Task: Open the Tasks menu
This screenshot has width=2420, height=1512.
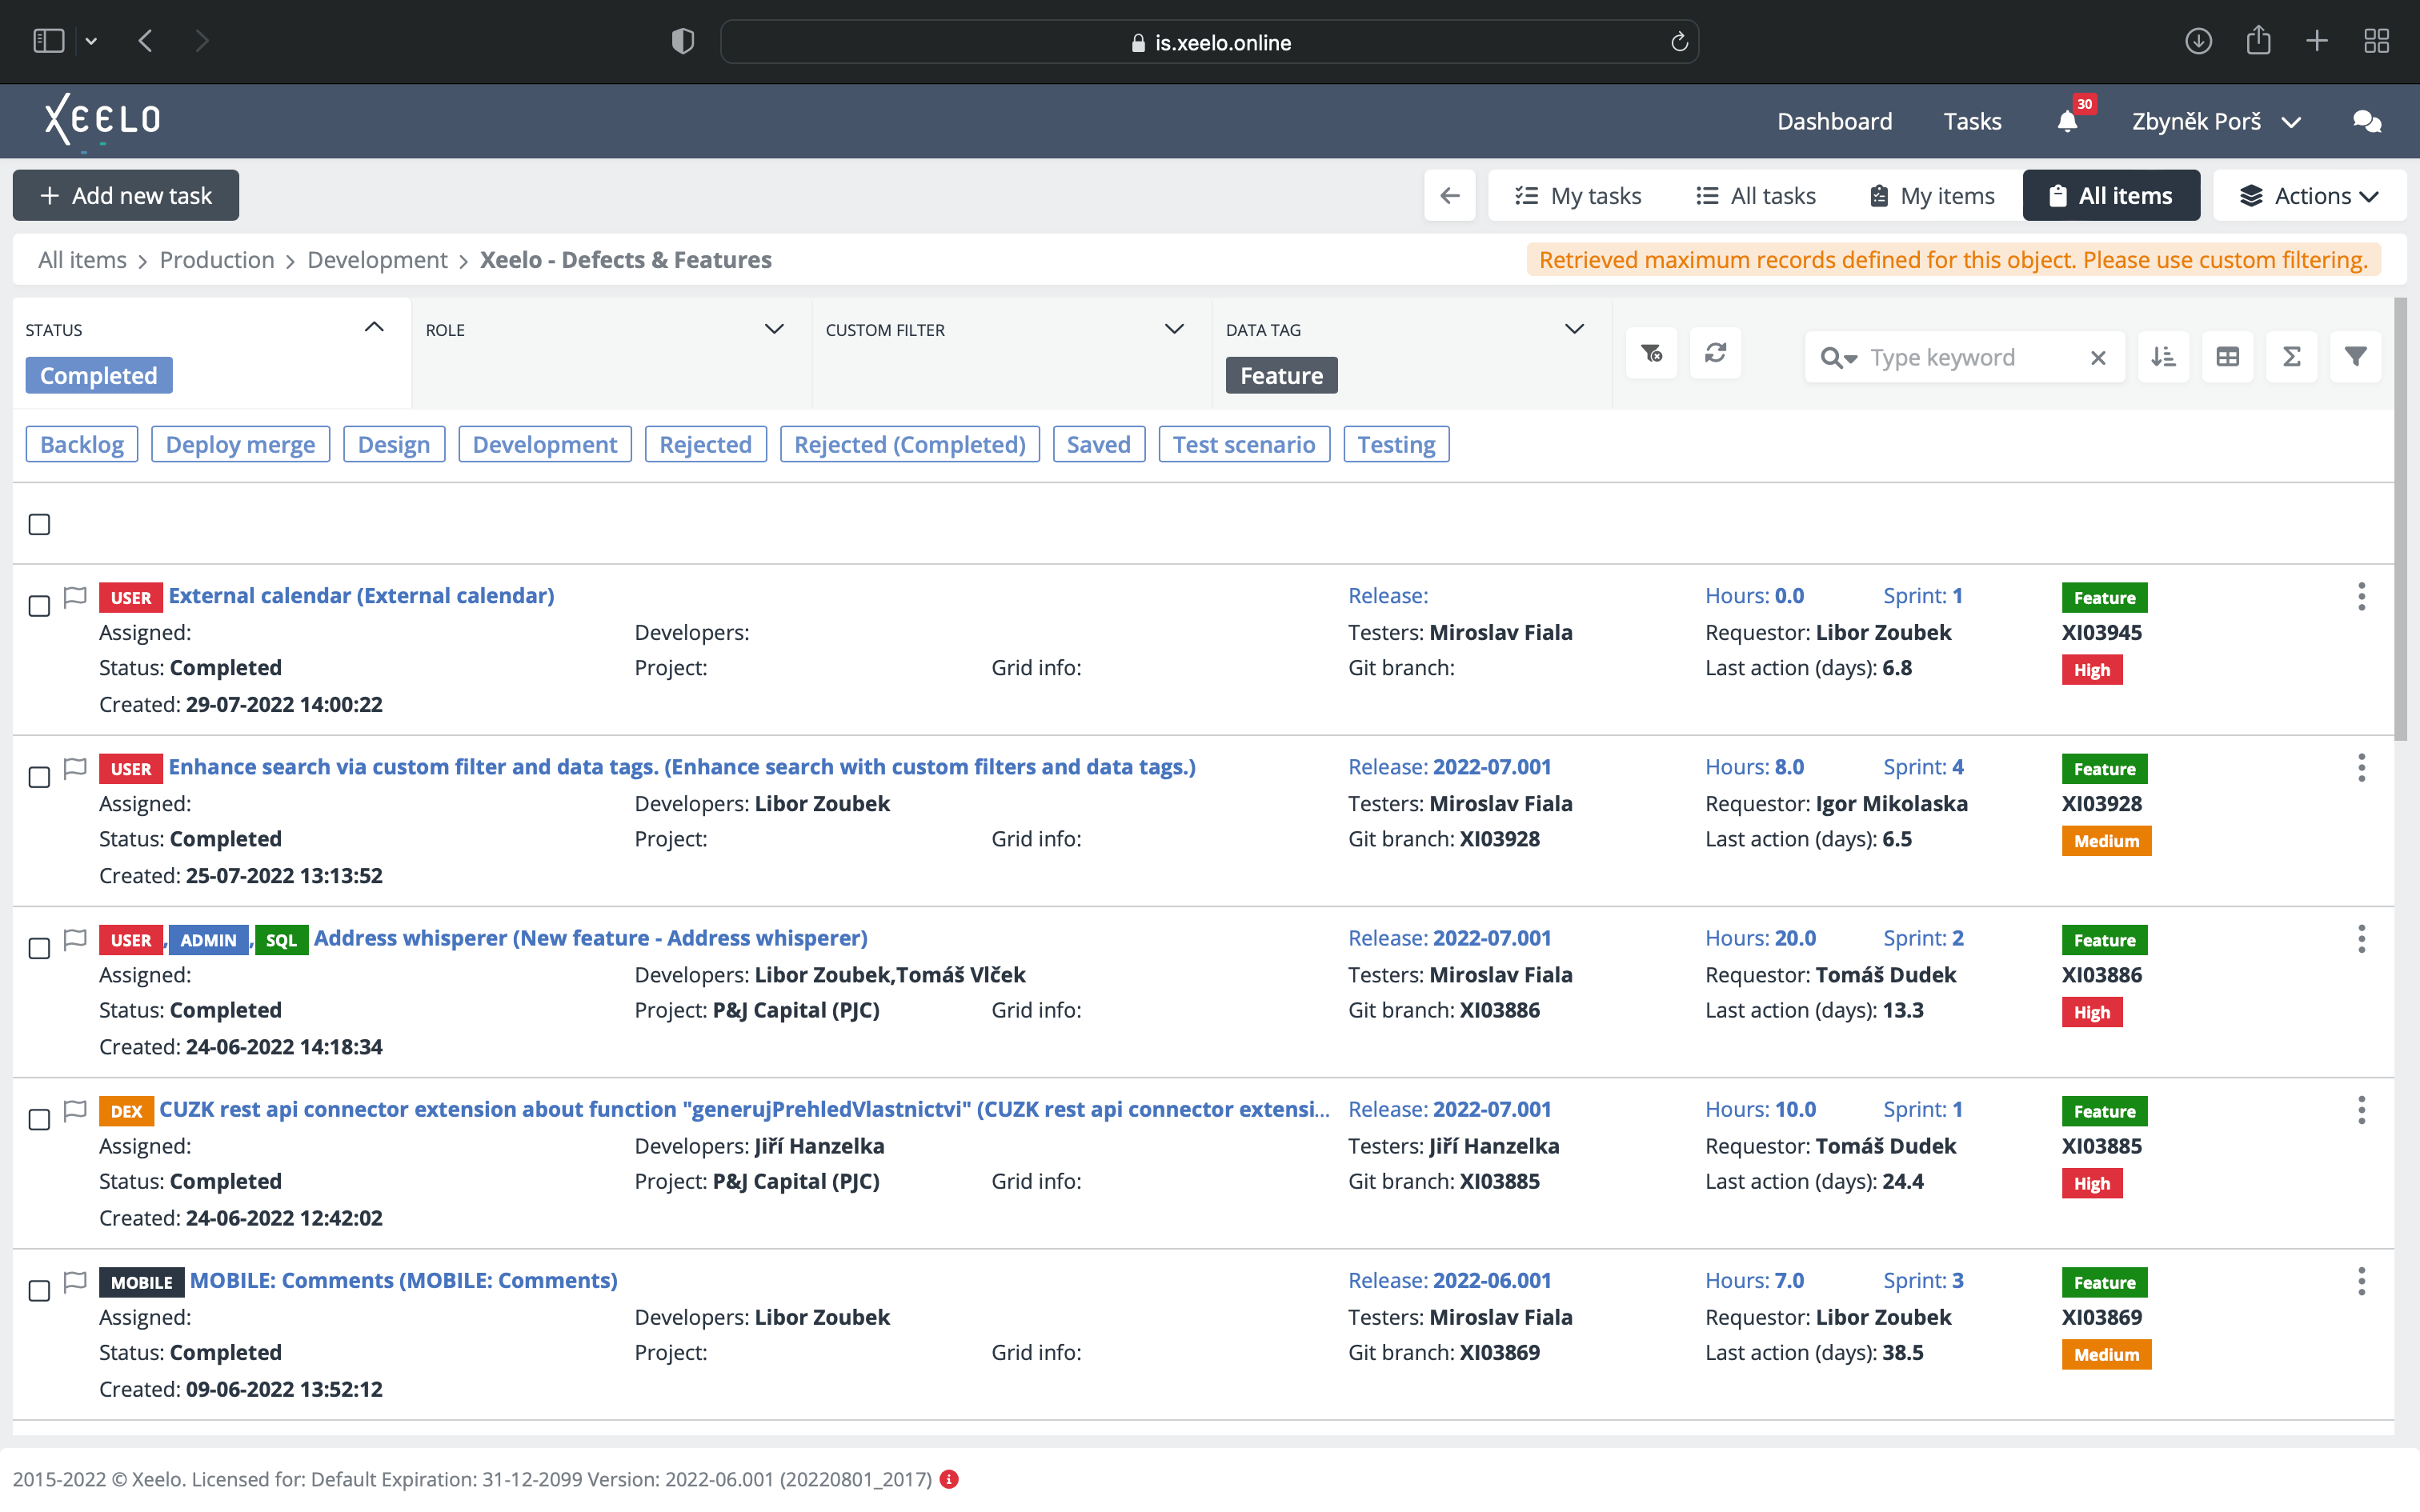Action: (1972, 121)
